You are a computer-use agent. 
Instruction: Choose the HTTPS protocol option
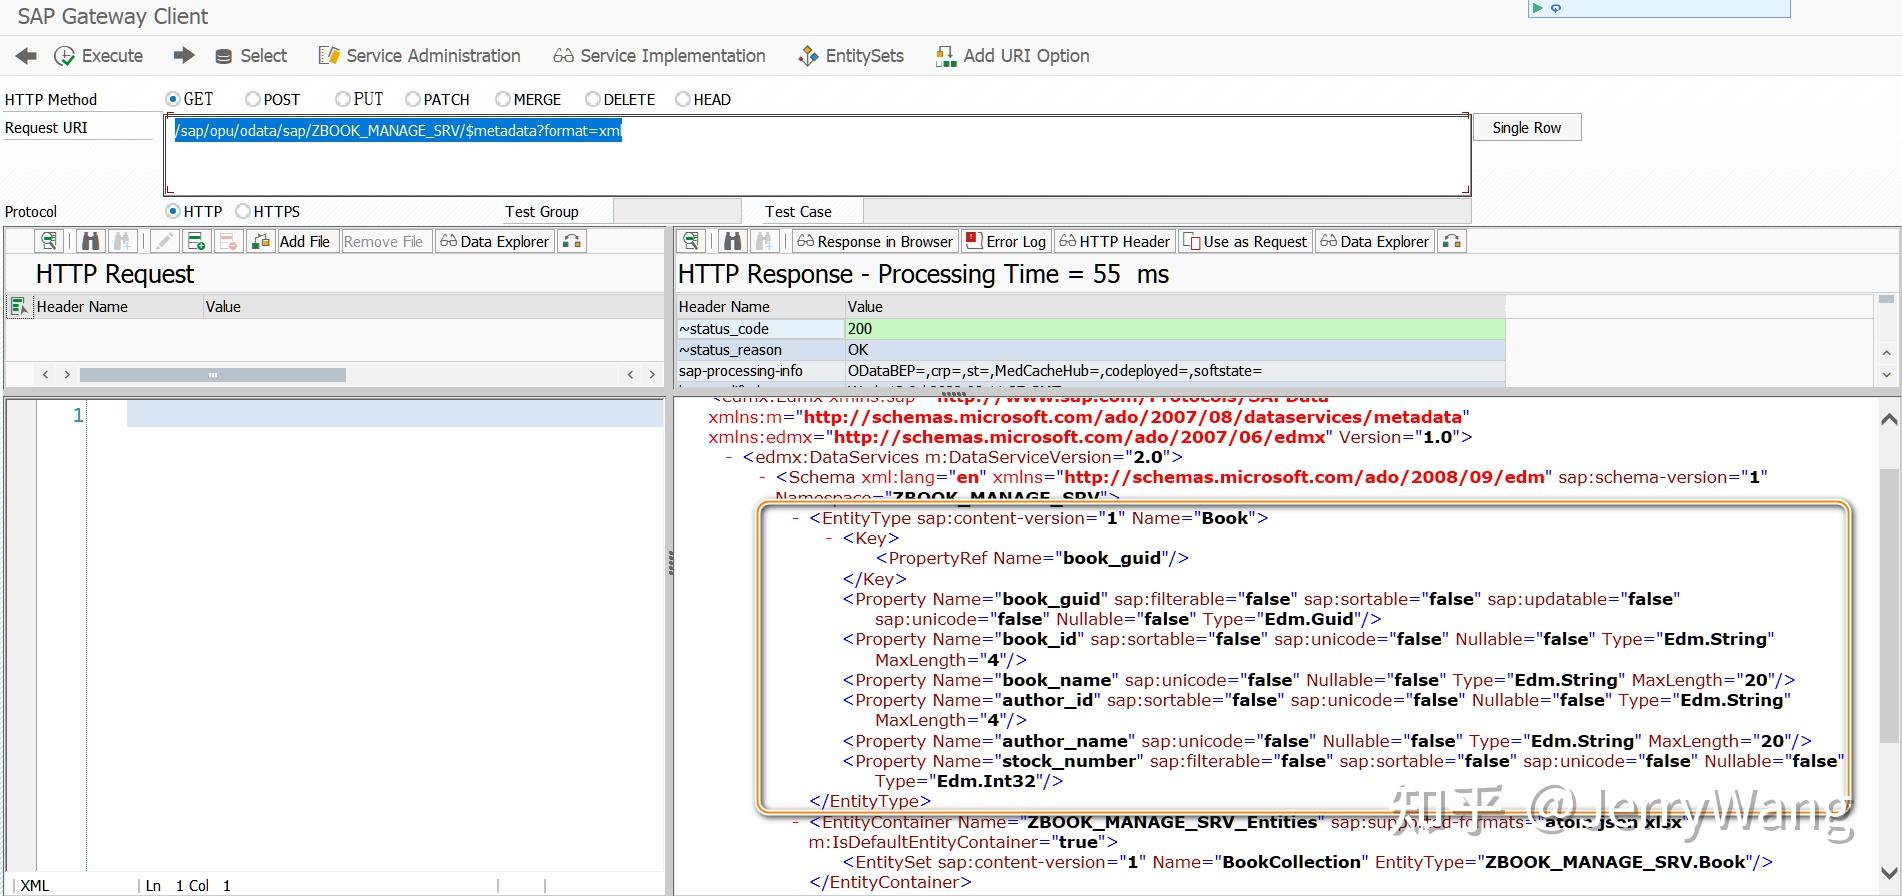click(x=243, y=211)
